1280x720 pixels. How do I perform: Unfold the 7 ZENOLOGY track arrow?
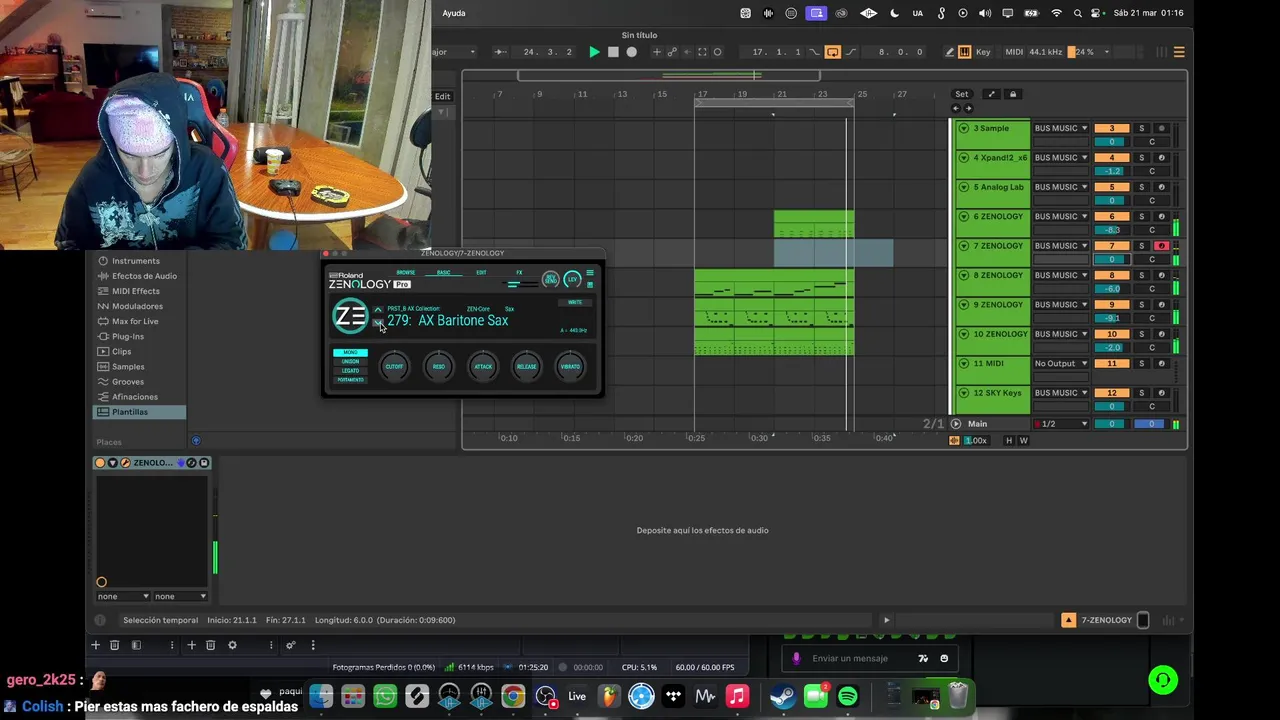tap(963, 246)
